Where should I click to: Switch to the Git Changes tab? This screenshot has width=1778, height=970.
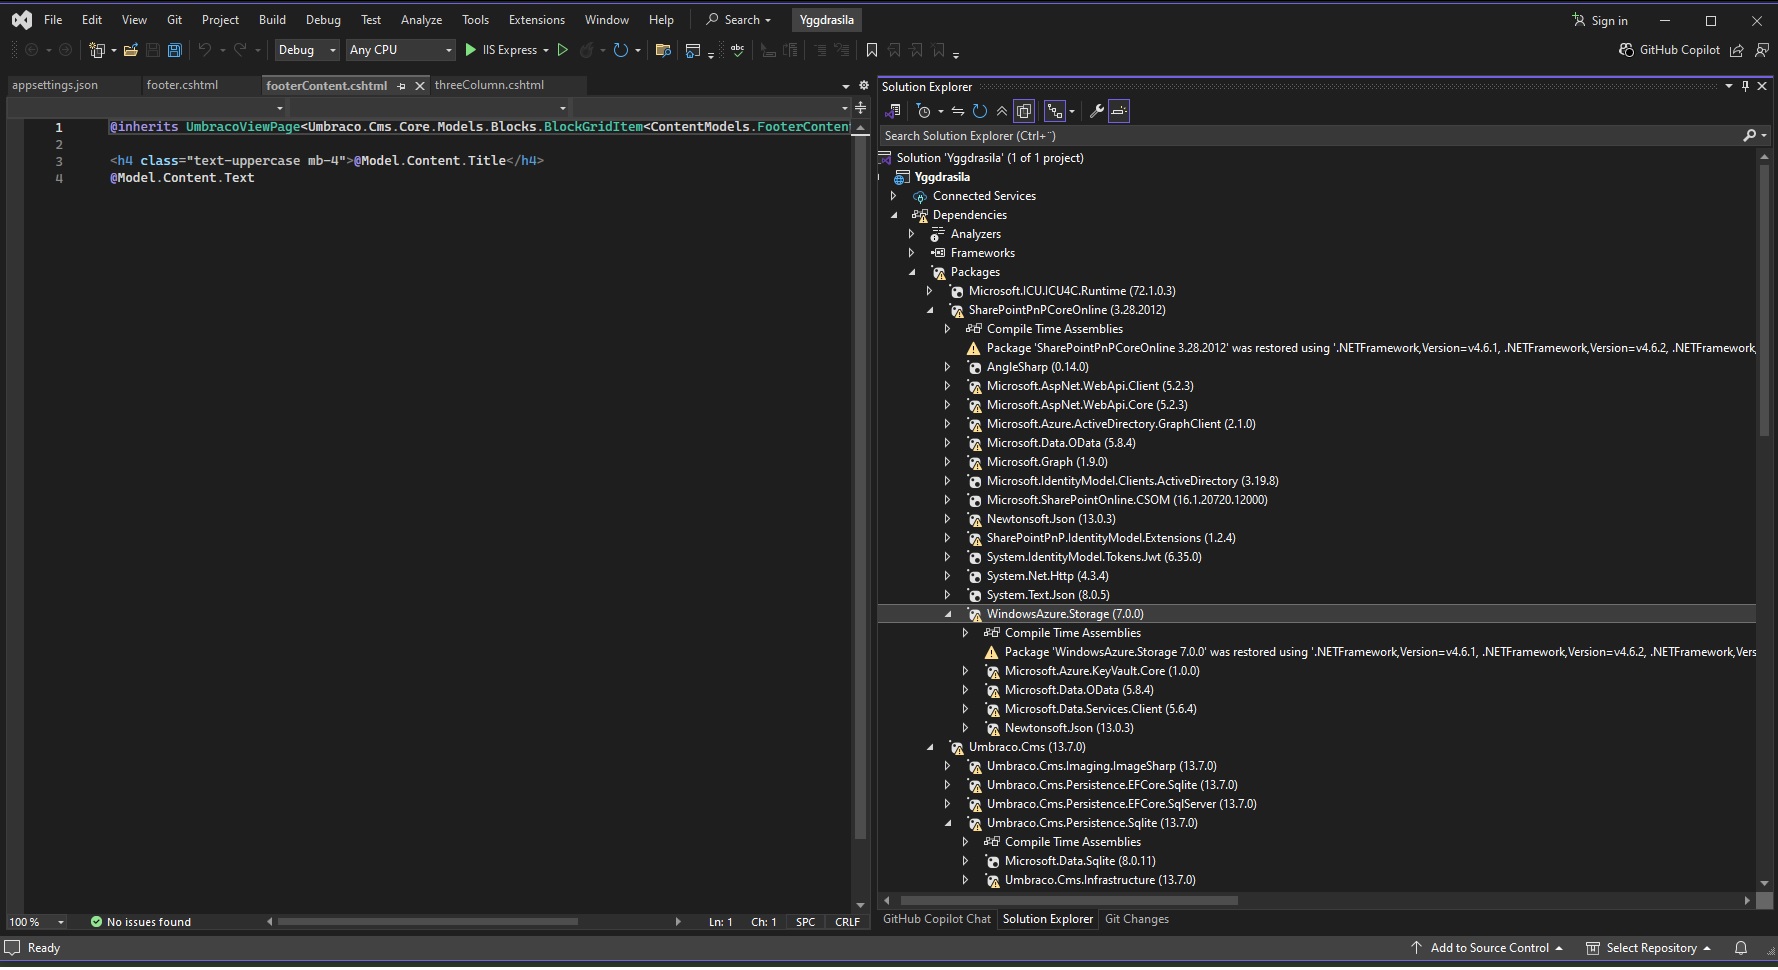1137,920
